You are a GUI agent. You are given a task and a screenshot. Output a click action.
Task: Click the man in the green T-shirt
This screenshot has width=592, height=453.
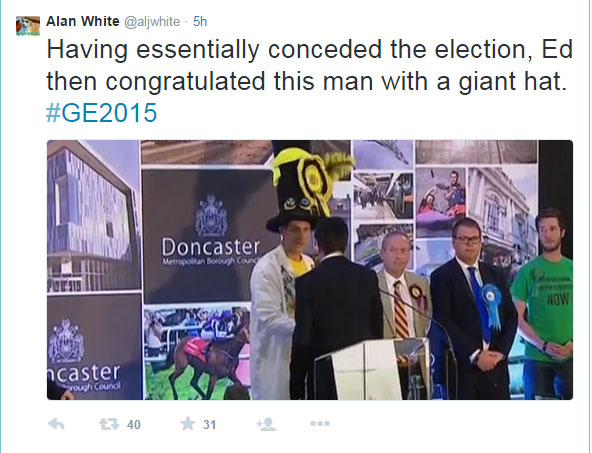pos(542,303)
